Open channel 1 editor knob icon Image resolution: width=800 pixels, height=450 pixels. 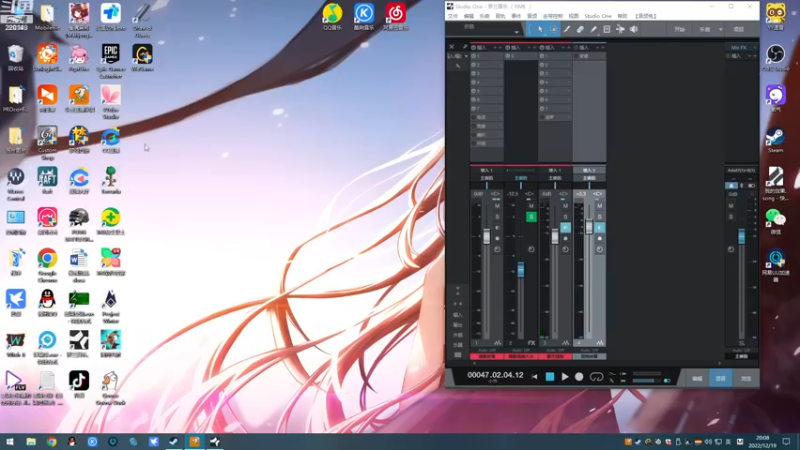coord(497,249)
